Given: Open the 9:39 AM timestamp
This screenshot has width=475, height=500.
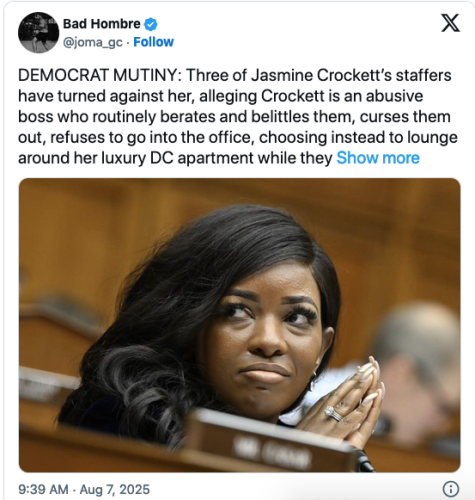Looking at the screenshot, I should click(x=43, y=489).
